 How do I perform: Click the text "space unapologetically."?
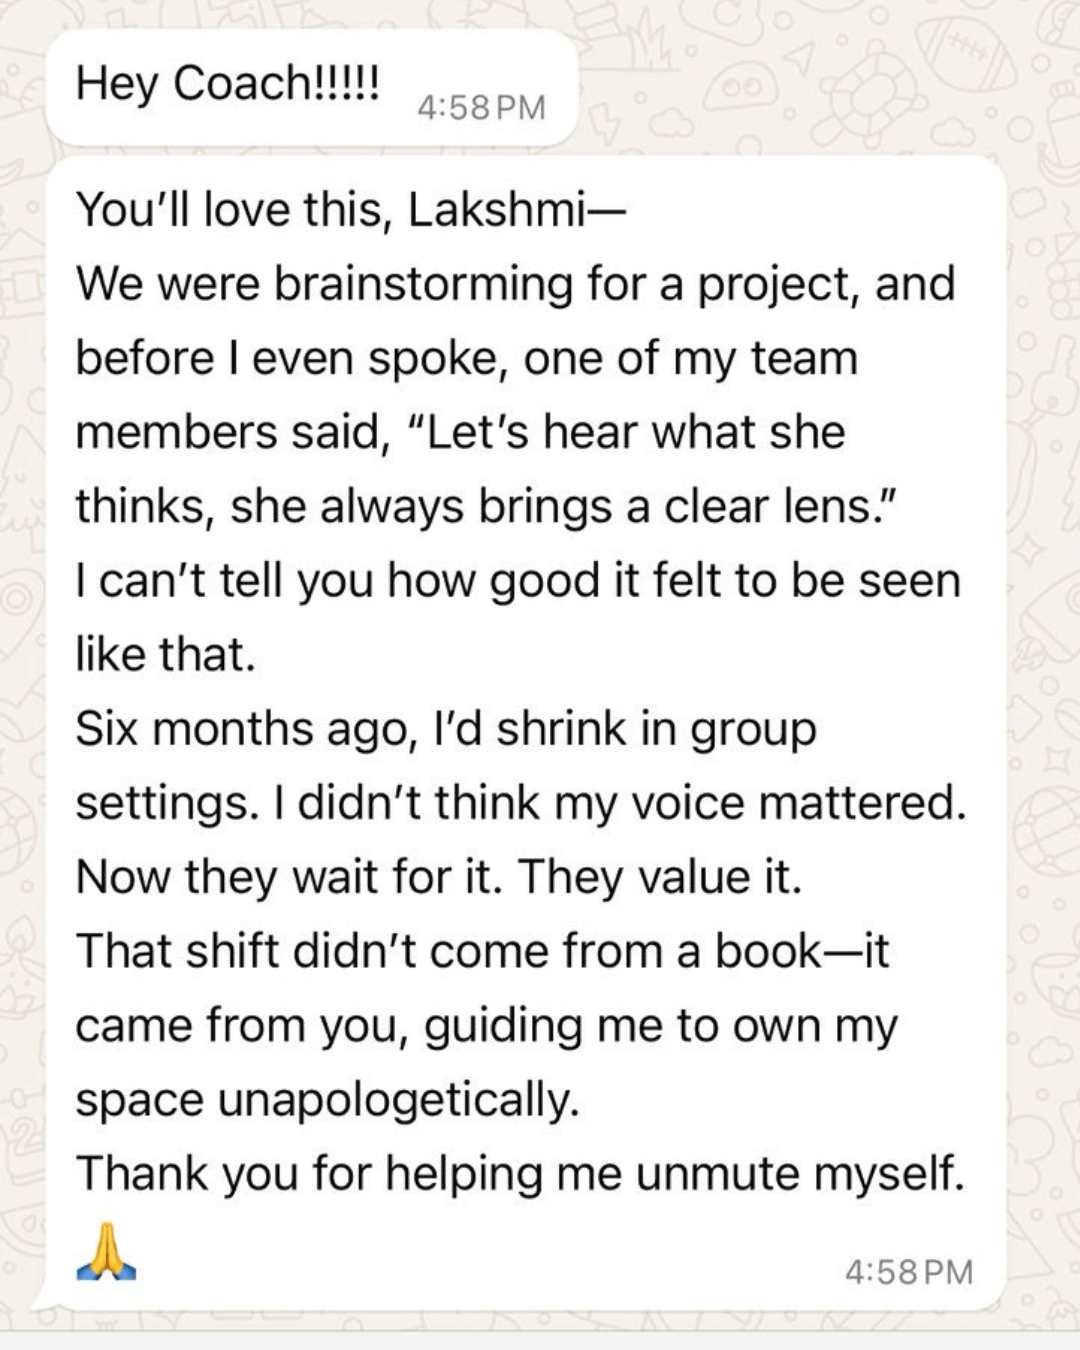(x=327, y=1098)
